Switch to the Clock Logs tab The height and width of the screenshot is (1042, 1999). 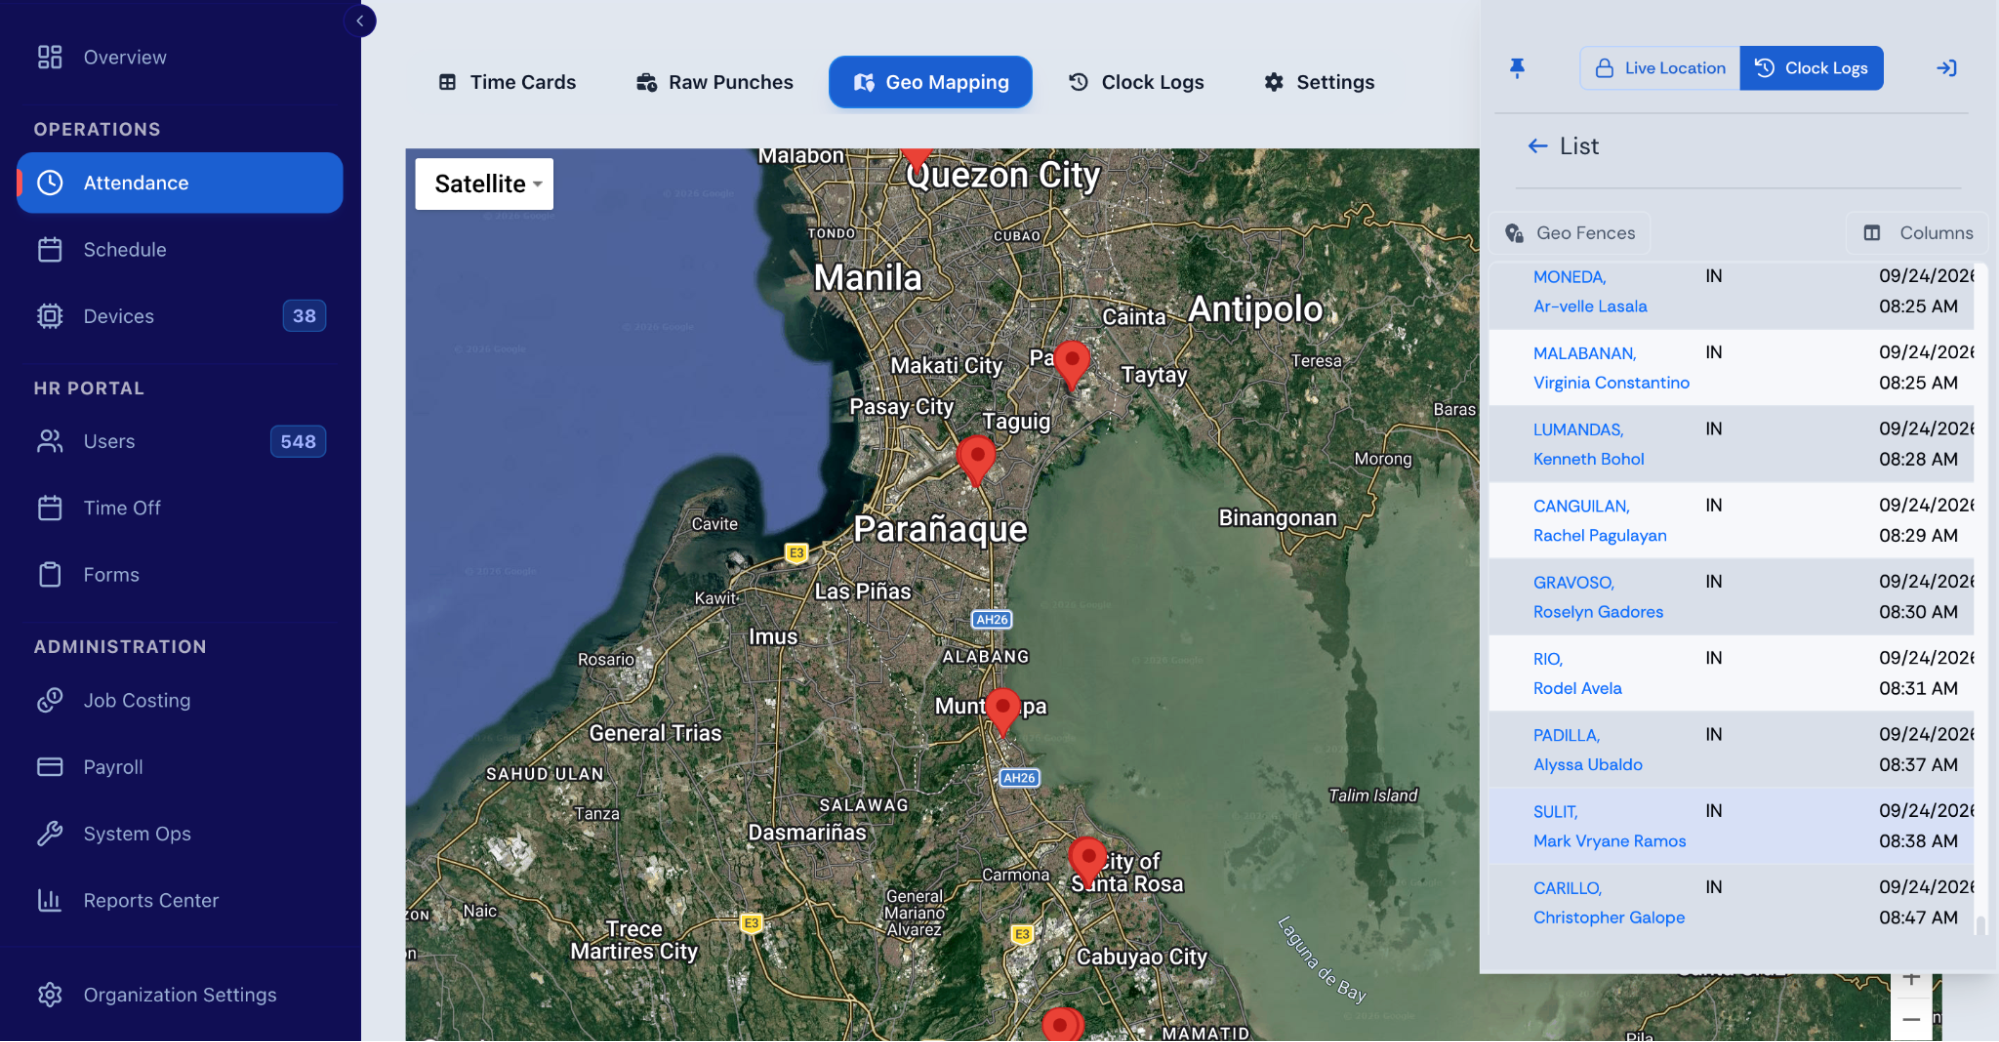point(1136,82)
